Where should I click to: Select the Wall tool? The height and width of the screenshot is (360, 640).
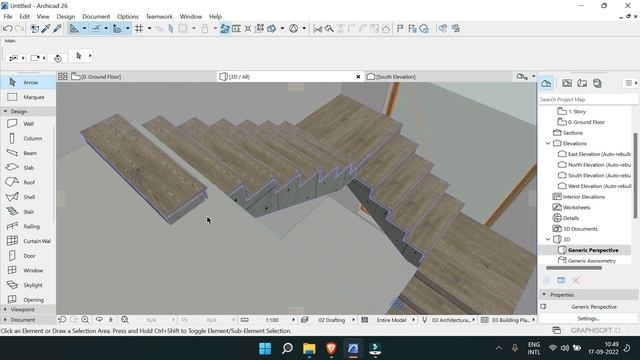pos(28,124)
